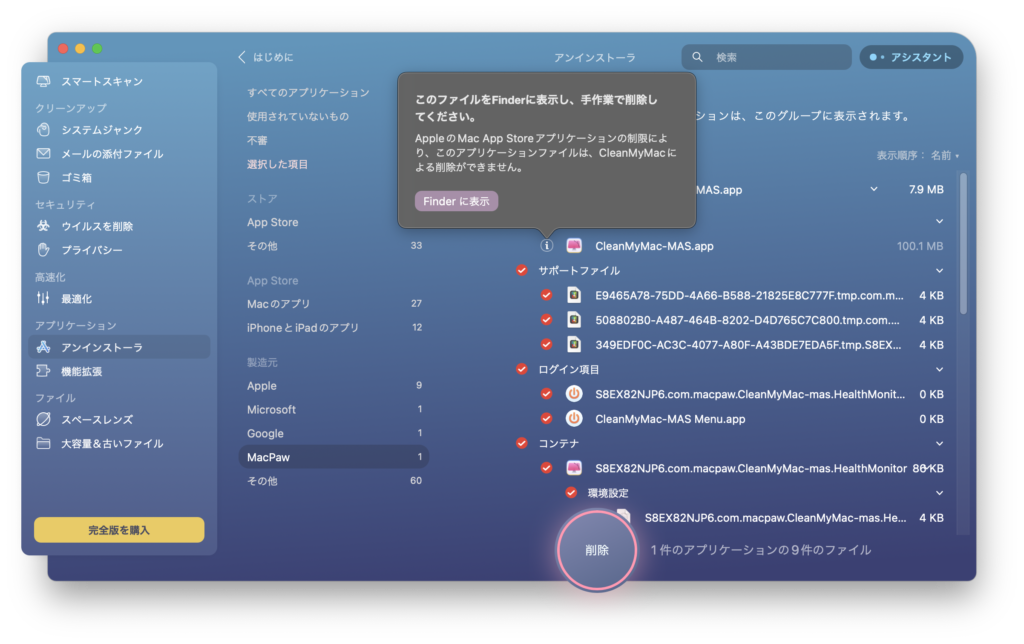
Task: Collapse the ログイン項目 section chevron
Action: coord(939,369)
